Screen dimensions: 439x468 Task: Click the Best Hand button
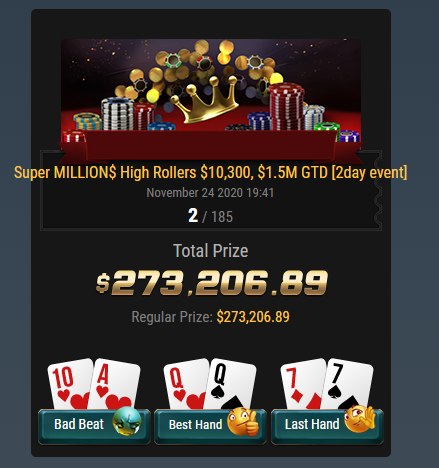coord(210,426)
